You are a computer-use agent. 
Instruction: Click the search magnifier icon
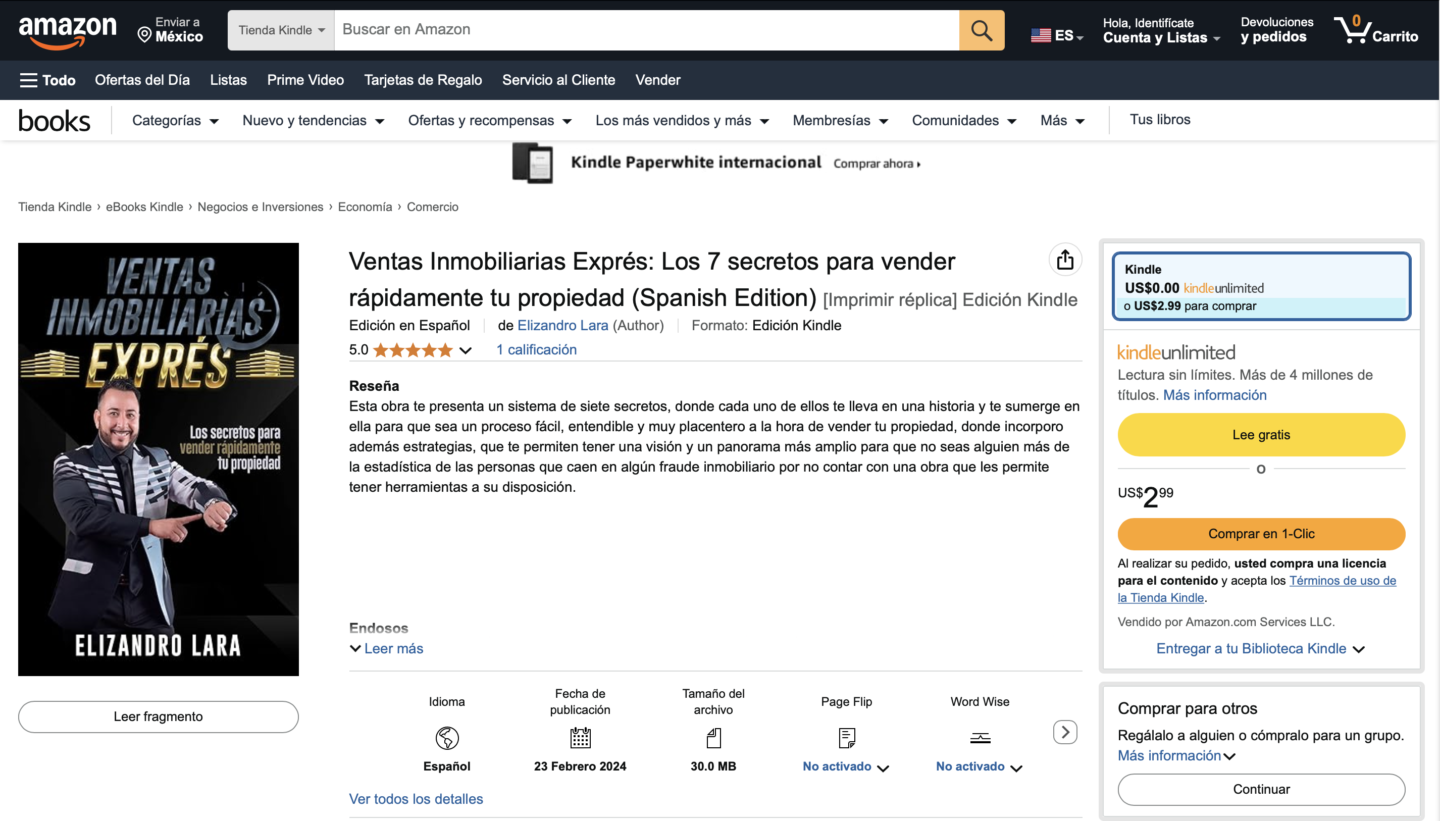980,30
